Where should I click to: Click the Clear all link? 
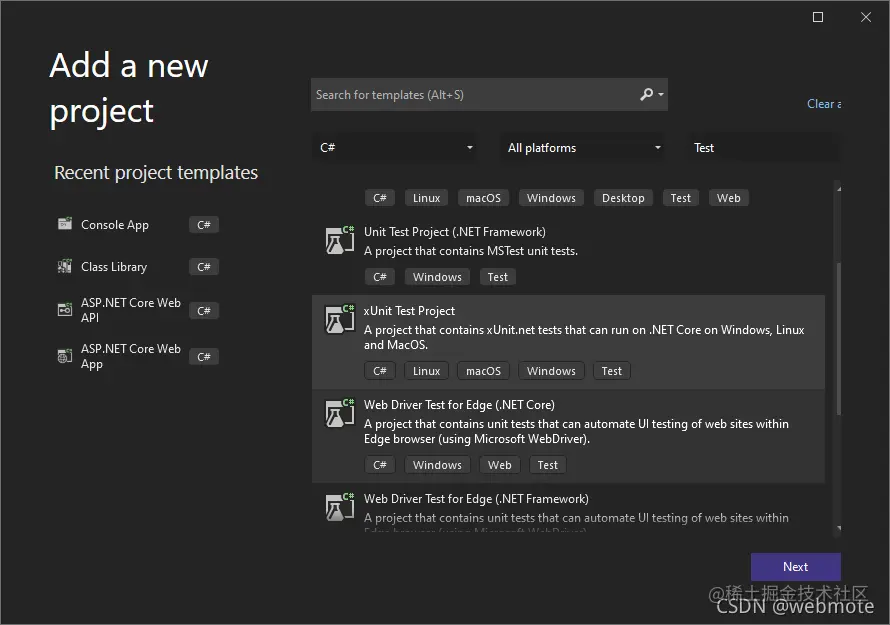(824, 104)
